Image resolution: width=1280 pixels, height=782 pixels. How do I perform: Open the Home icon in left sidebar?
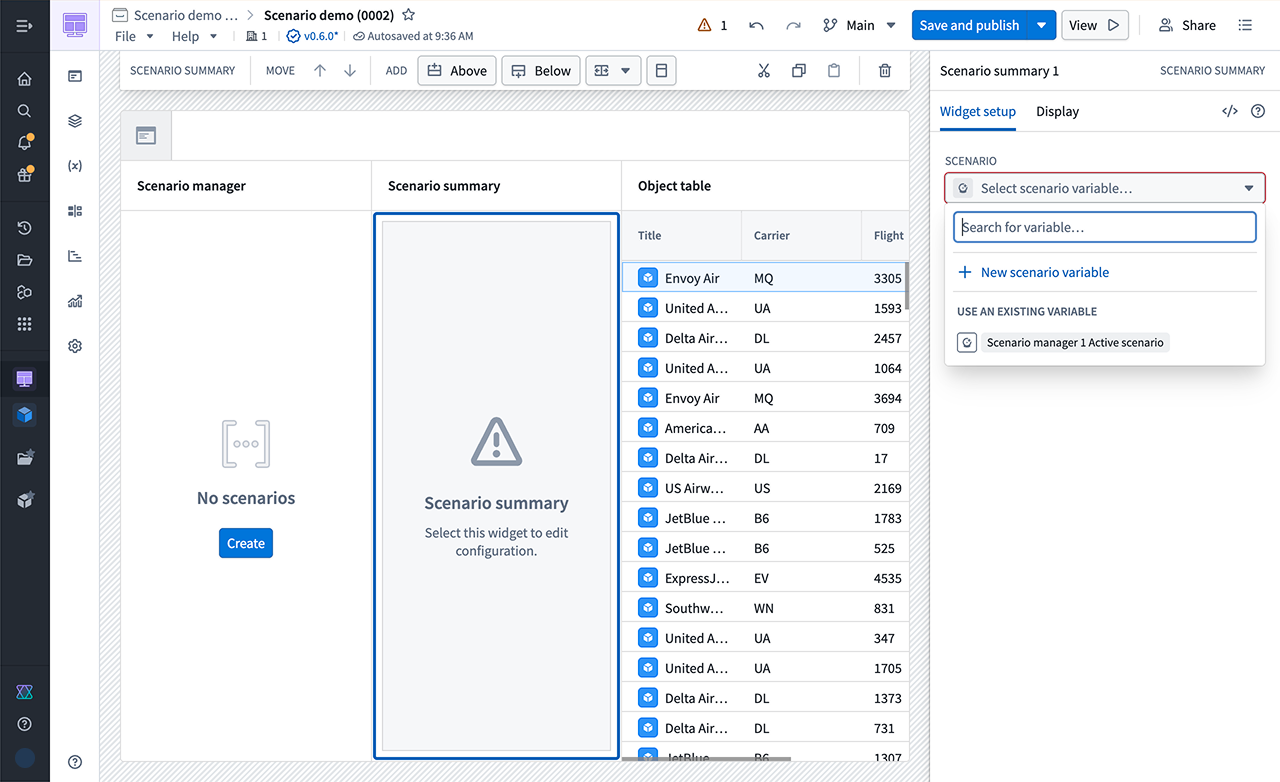pyautogui.click(x=25, y=79)
